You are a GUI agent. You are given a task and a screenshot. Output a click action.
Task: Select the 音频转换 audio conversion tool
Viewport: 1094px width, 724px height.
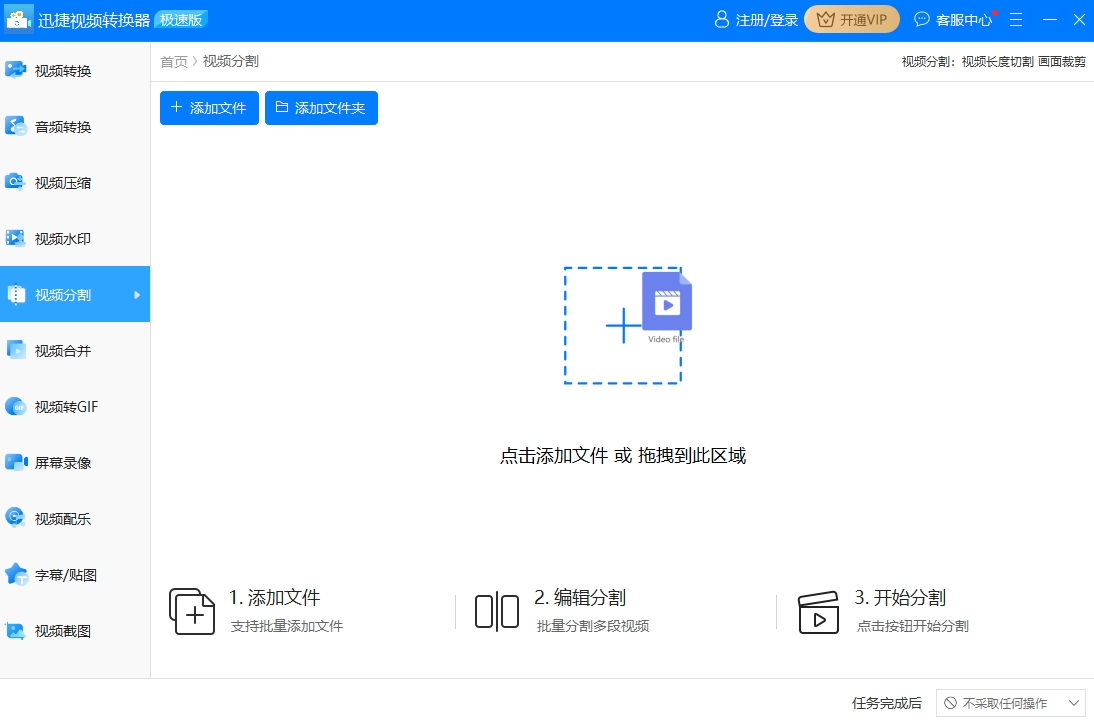[60, 126]
